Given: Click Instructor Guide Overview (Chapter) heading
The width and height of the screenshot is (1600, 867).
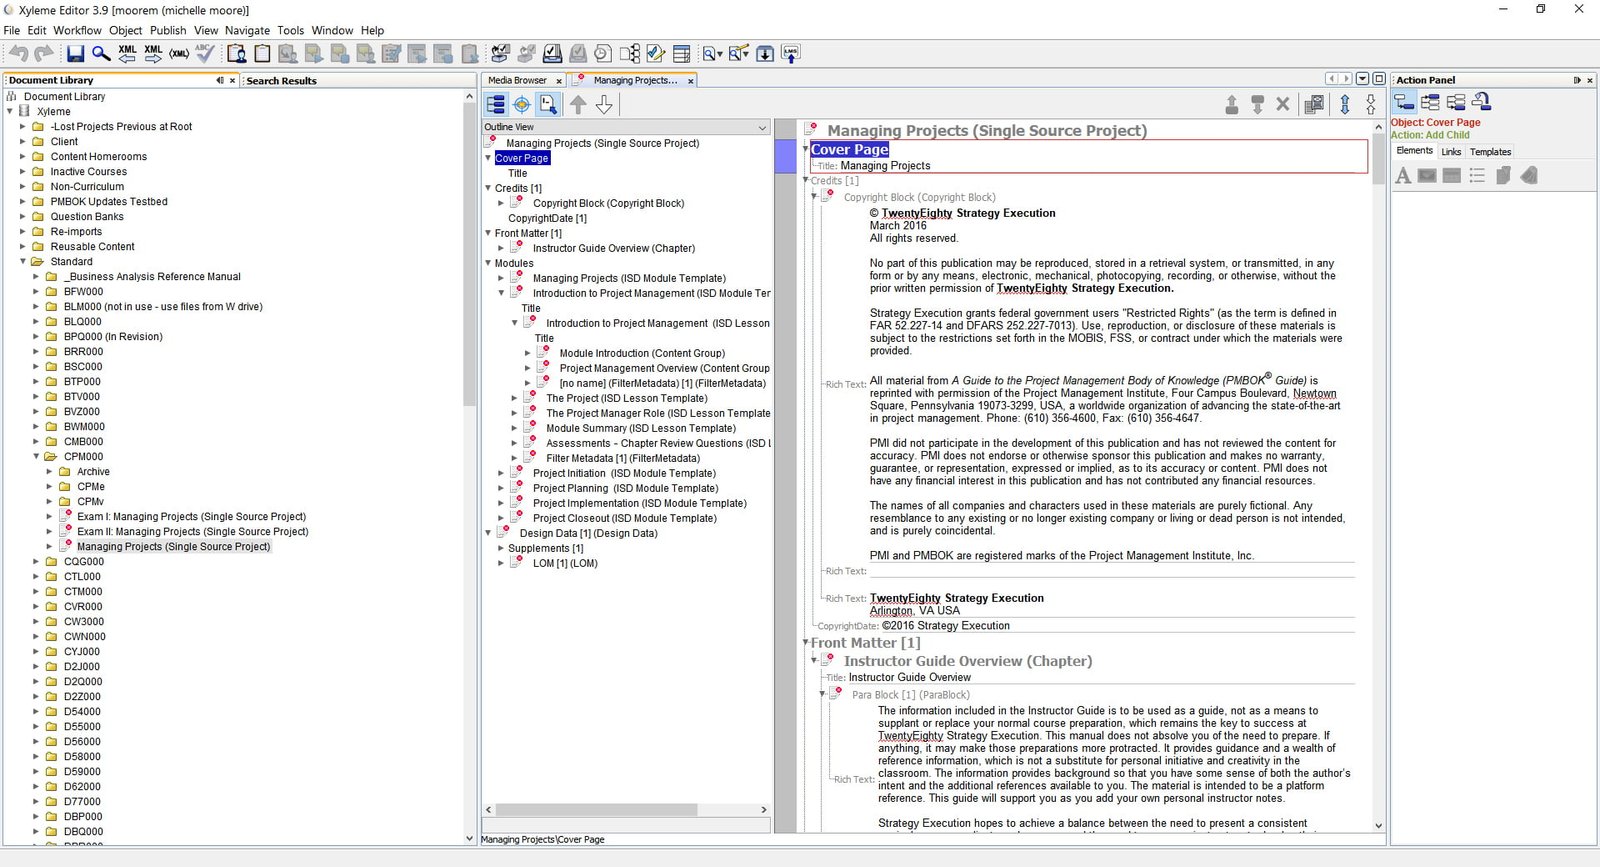Looking at the screenshot, I should [967, 661].
